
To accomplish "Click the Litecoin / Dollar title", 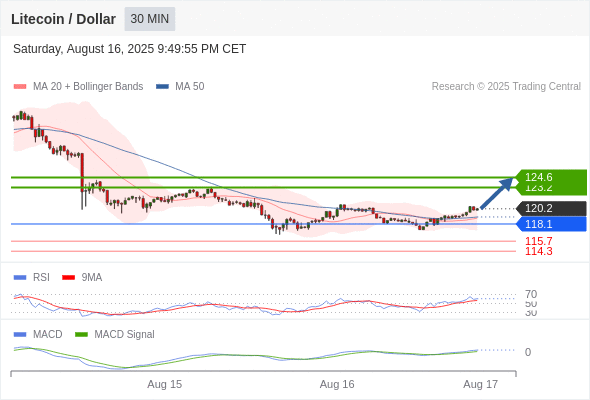I will click(63, 19).
